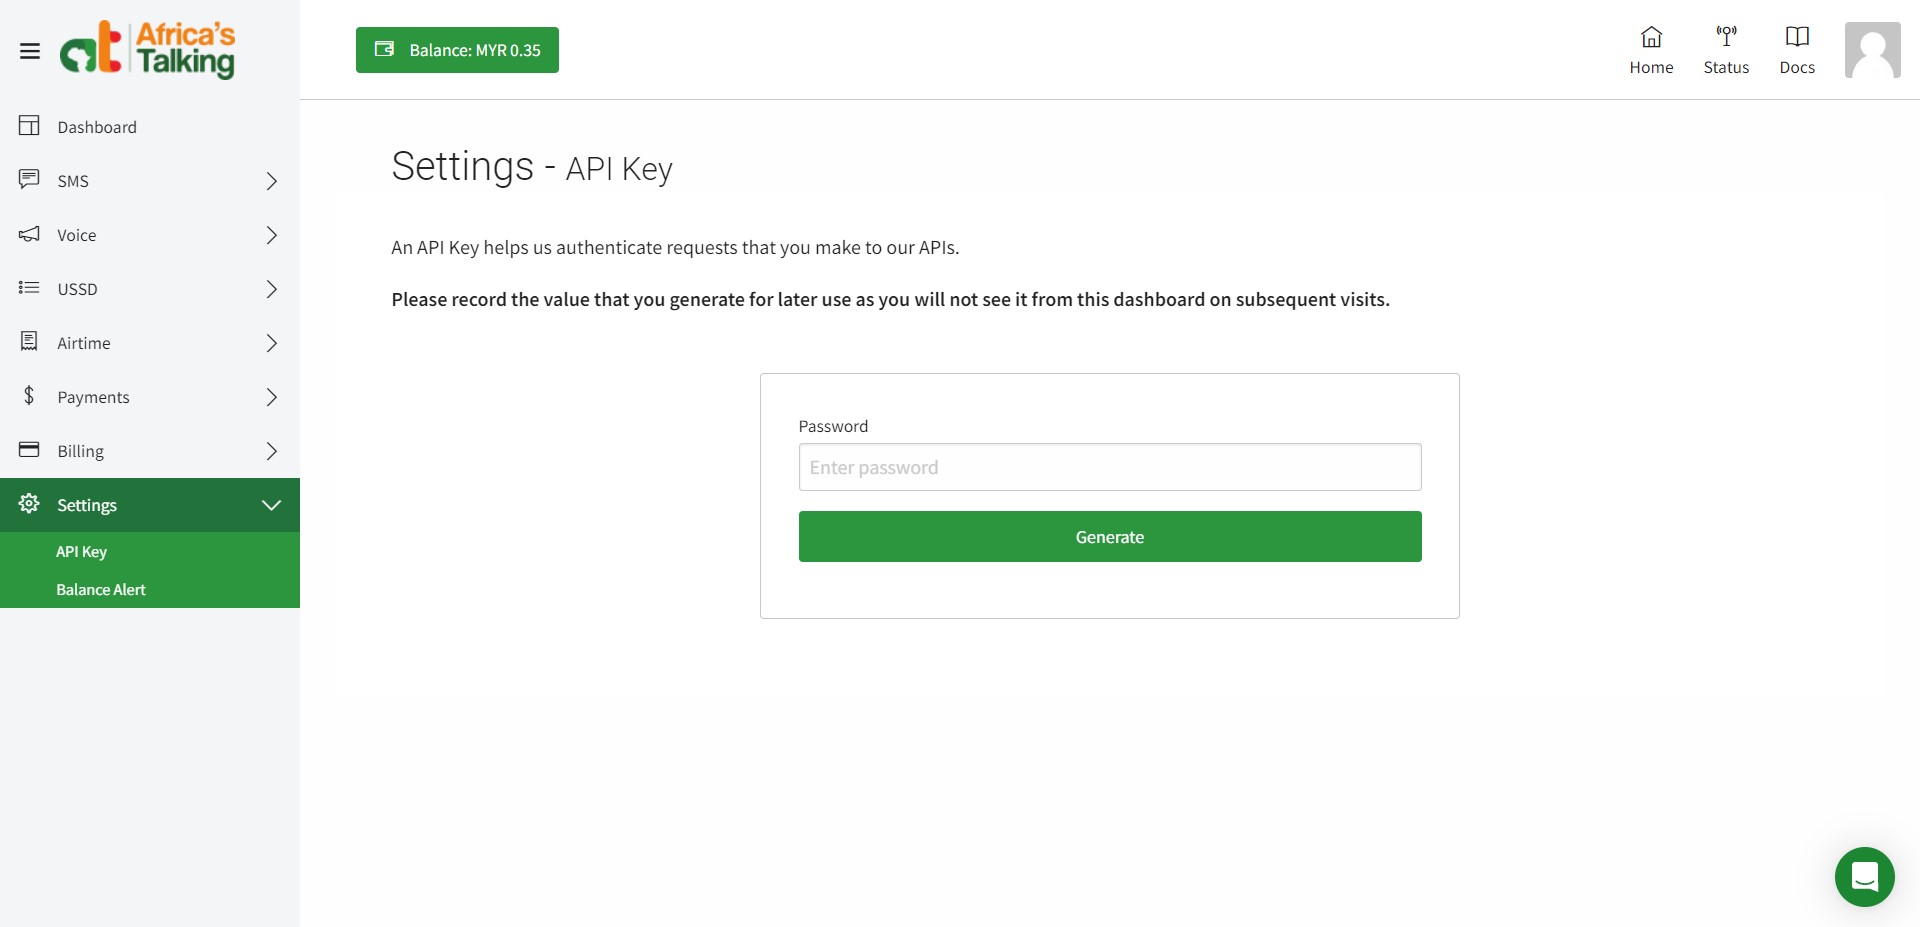This screenshot has height=927, width=1920.
Task: Collapse the Settings menu chevron
Action: click(x=271, y=505)
